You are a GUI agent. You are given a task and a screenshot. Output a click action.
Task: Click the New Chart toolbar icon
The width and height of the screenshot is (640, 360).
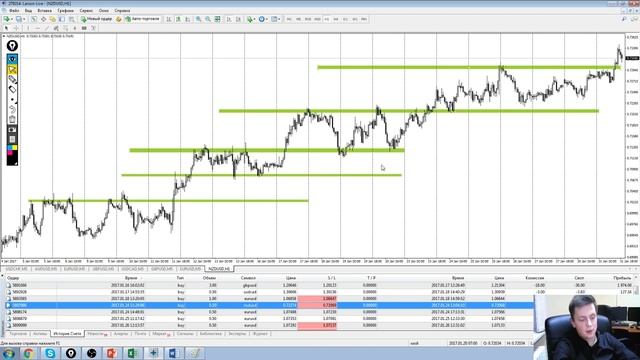click(x=6, y=19)
